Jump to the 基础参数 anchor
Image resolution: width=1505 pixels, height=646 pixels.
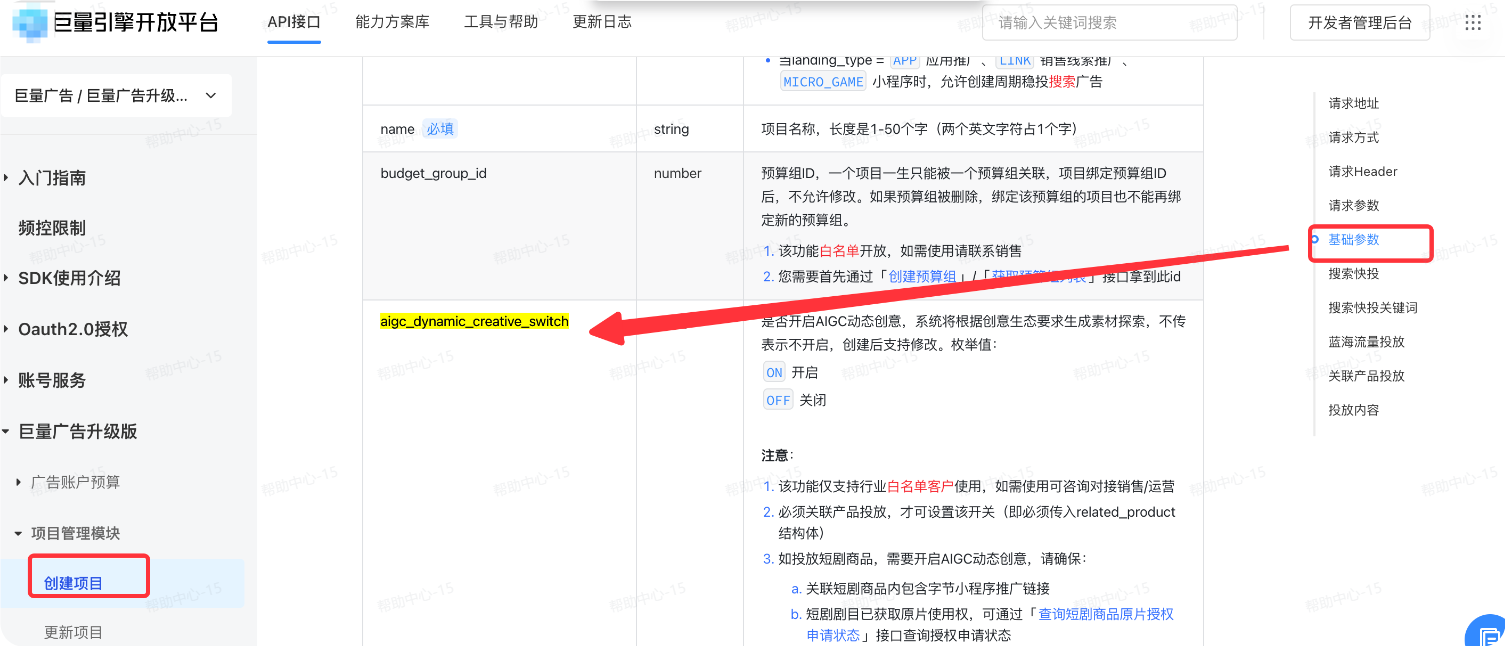click(x=1353, y=239)
